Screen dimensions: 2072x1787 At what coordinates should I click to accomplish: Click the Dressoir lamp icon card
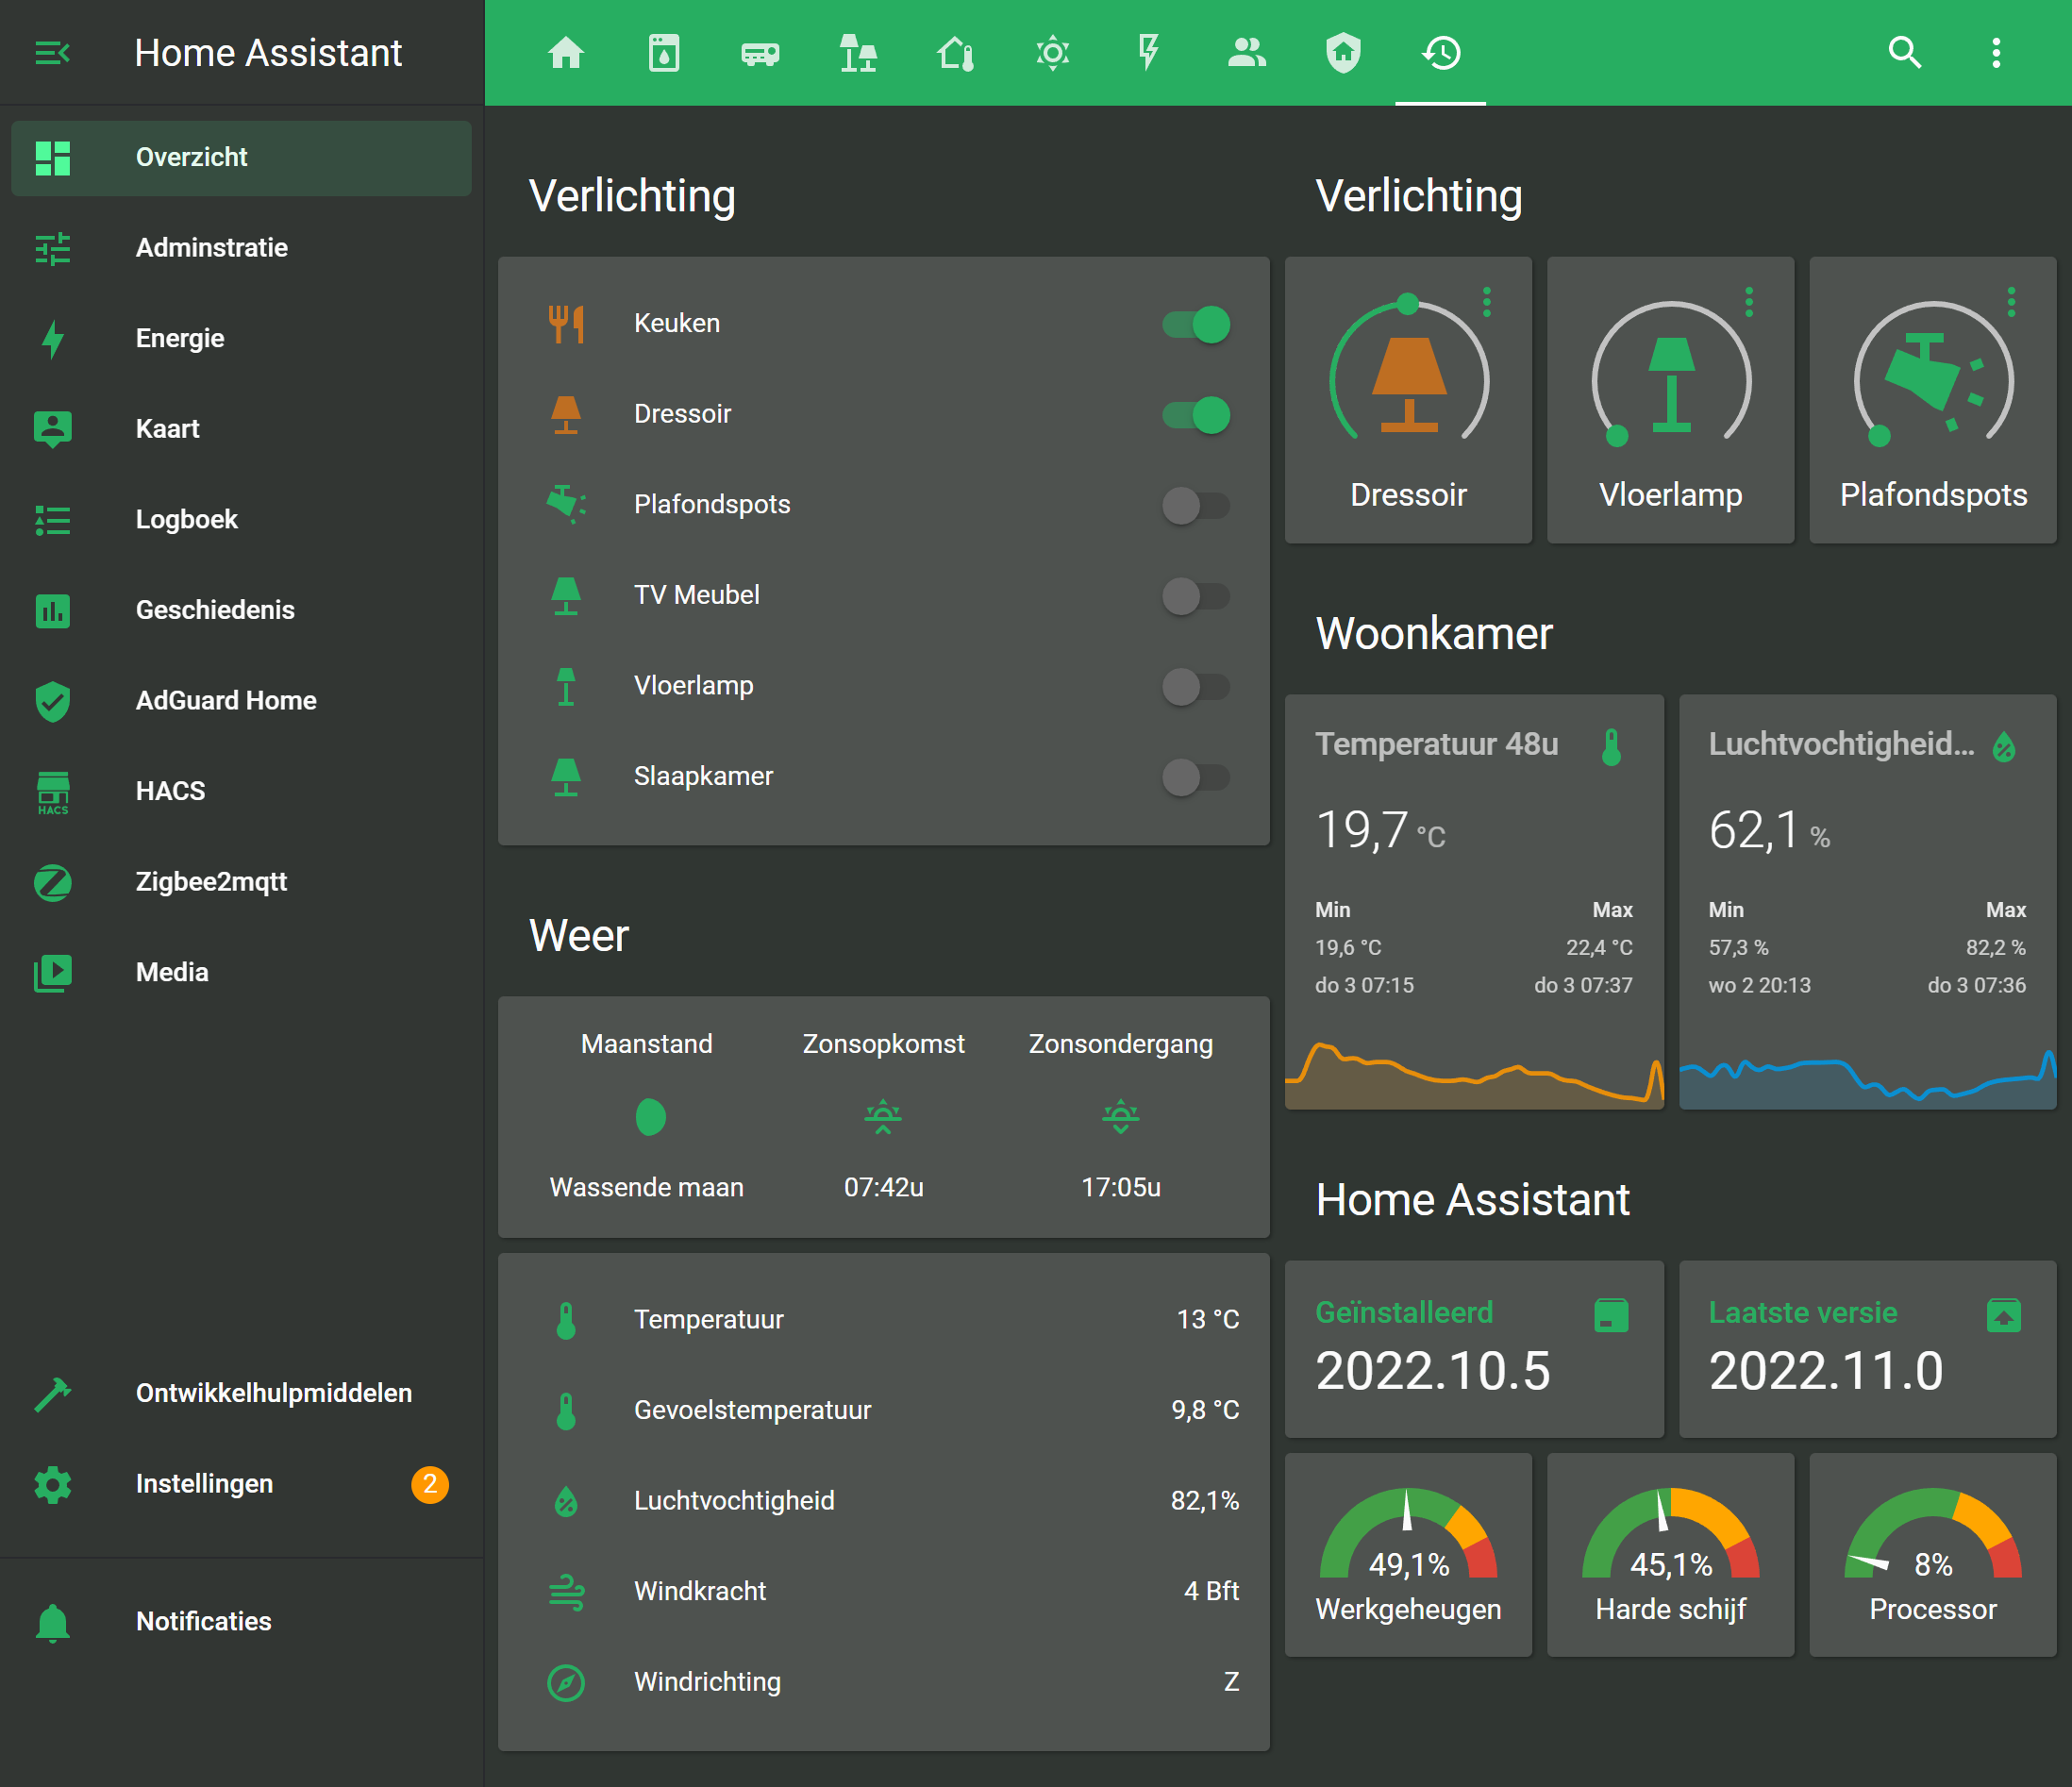coord(1408,385)
